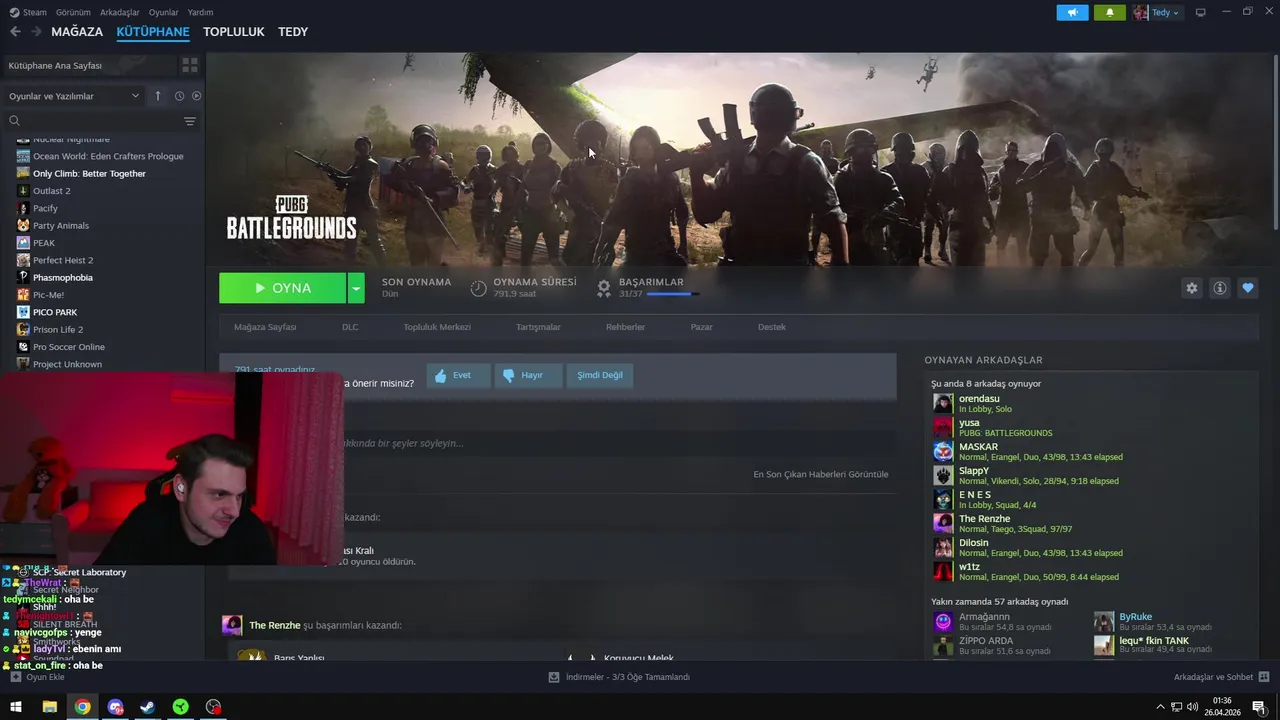Viewport: 1280px width, 720px height.
Task: Click the downloads icon in bottom bar
Action: point(554,677)
